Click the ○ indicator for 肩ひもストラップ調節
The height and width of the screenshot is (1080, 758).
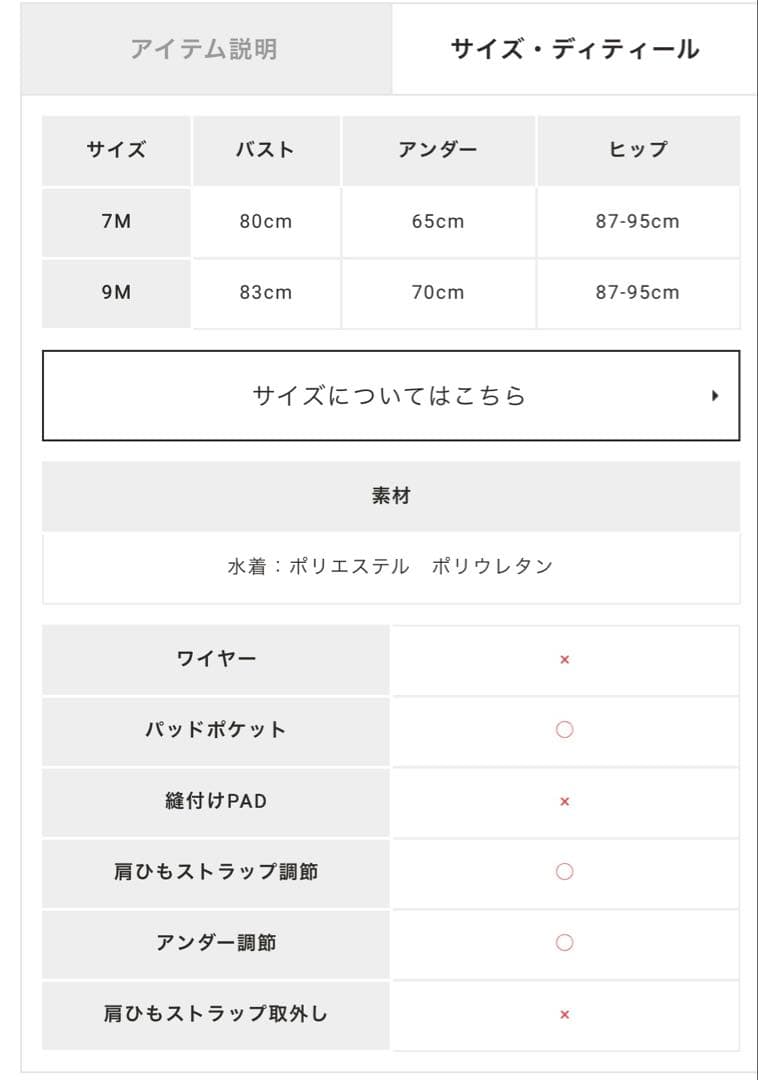click(x=565, y=871)
